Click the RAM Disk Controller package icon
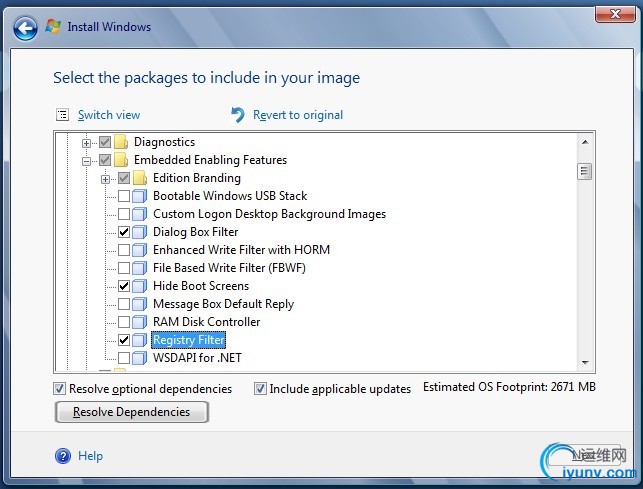 tap(140, 322)
